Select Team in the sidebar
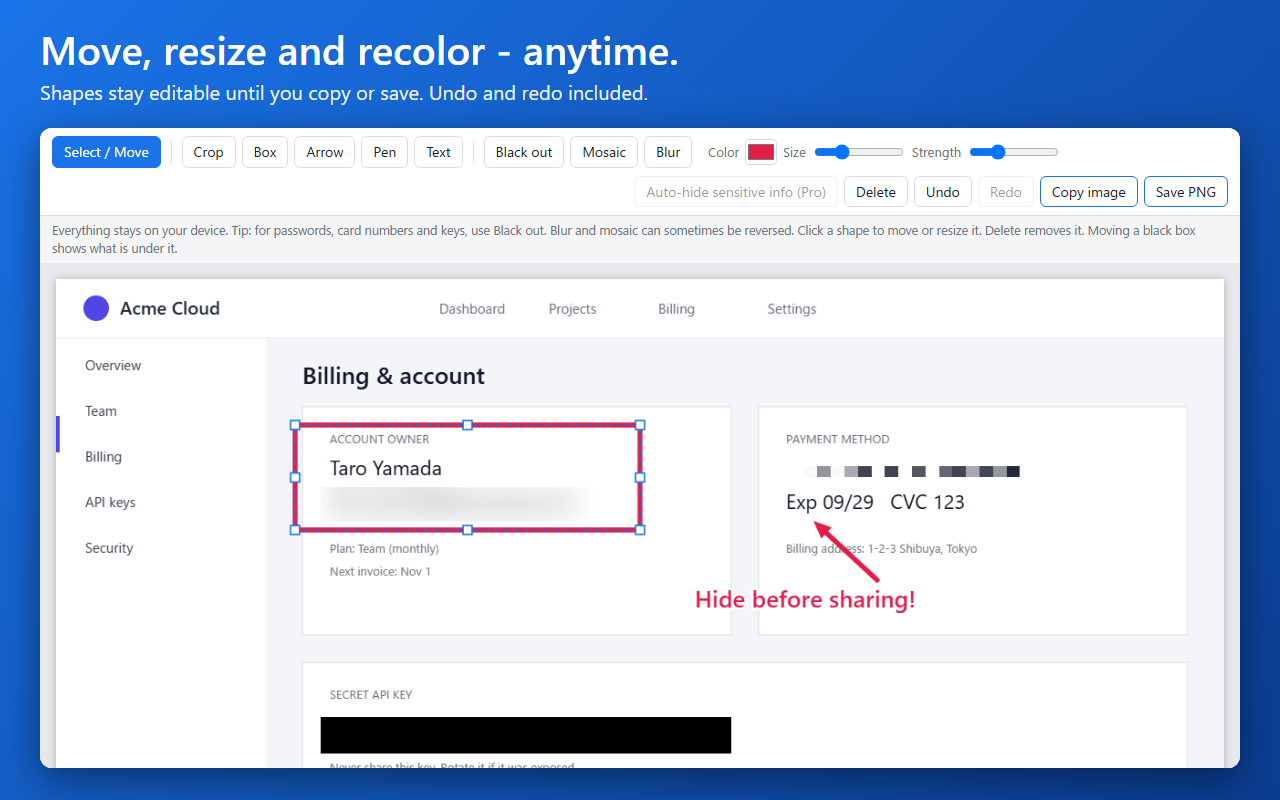This screenshot has height=800, width=1280. [101, 411]
